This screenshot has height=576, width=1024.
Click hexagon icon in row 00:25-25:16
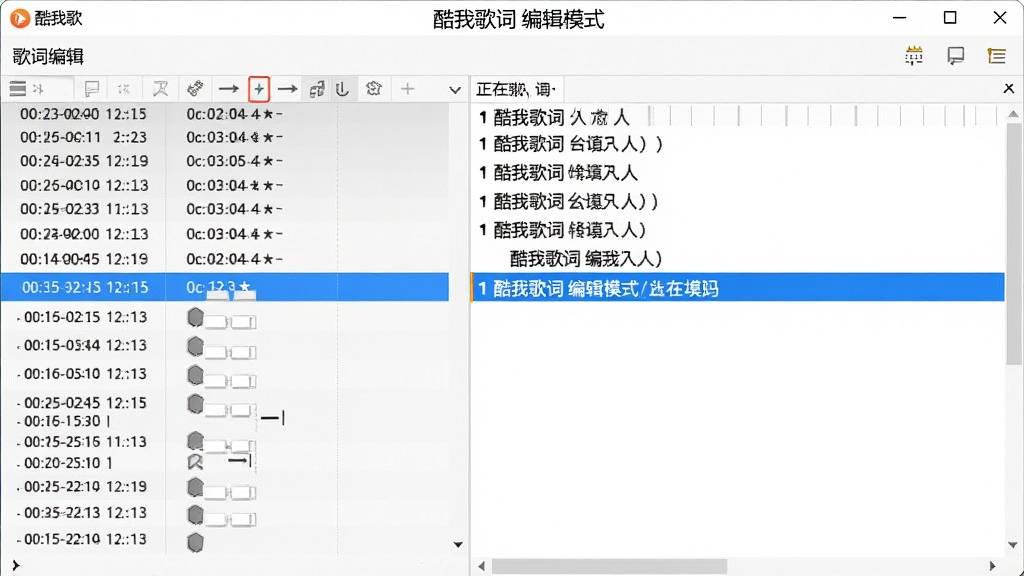coord(195,440)
